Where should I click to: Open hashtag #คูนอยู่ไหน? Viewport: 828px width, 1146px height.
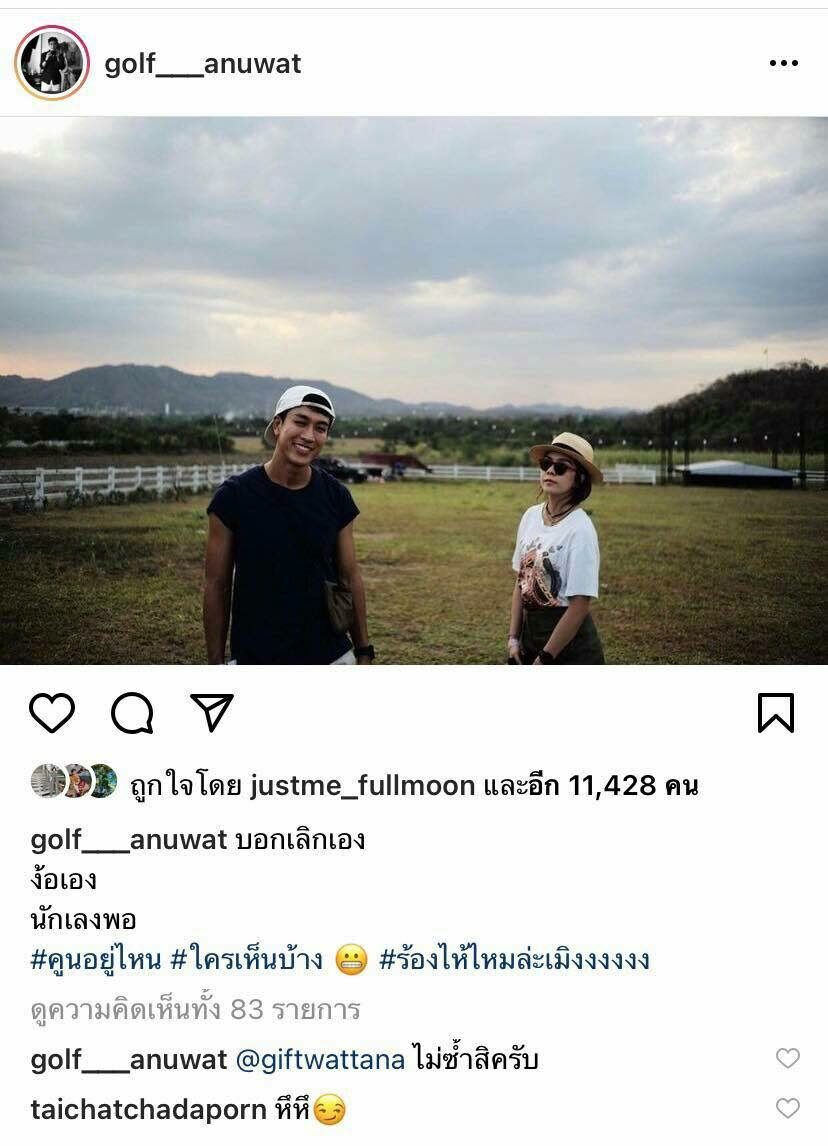(96, 960)
